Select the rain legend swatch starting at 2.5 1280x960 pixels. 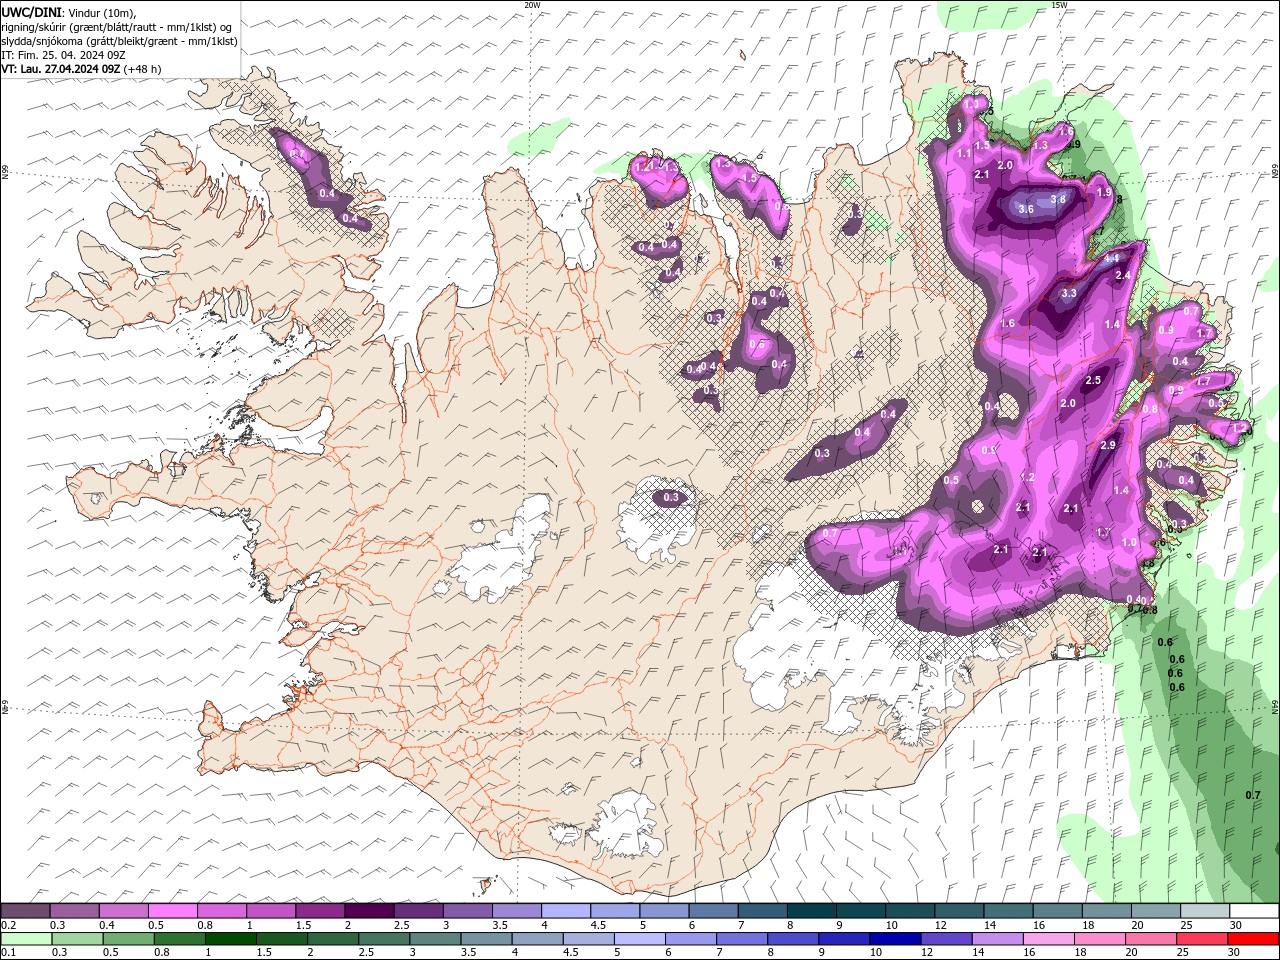(385, 939)
